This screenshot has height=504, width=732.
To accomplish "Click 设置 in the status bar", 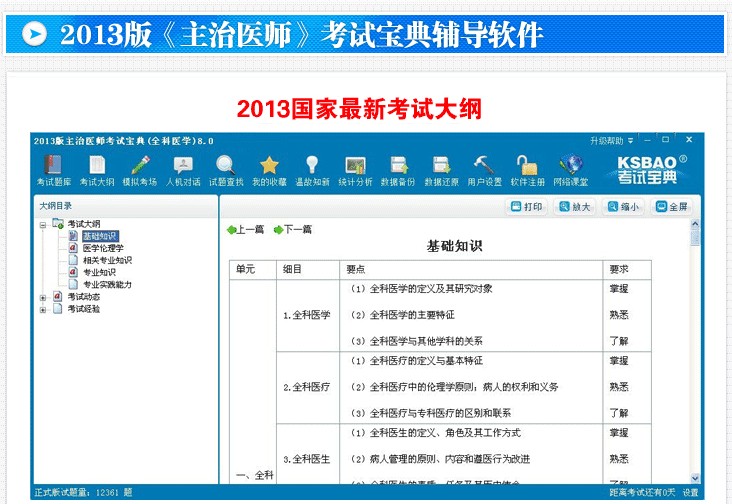I will click(690, 492).
